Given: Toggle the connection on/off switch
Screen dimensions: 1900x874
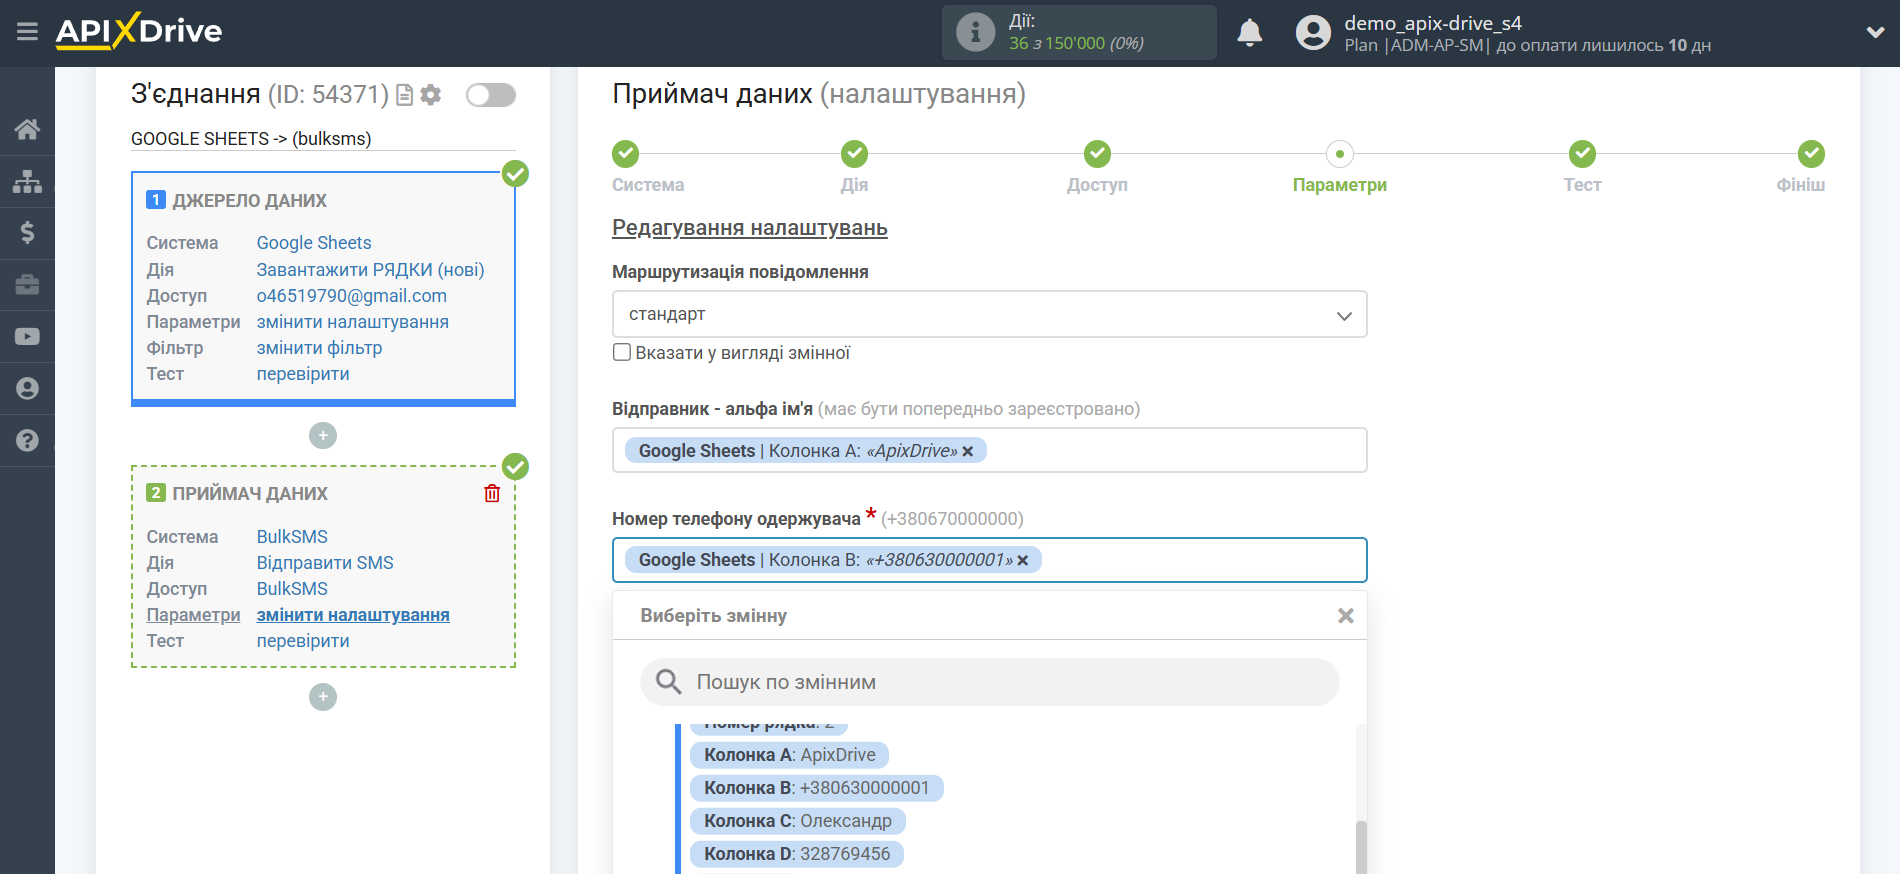Looking at the screenshot, I should [491, 95].
